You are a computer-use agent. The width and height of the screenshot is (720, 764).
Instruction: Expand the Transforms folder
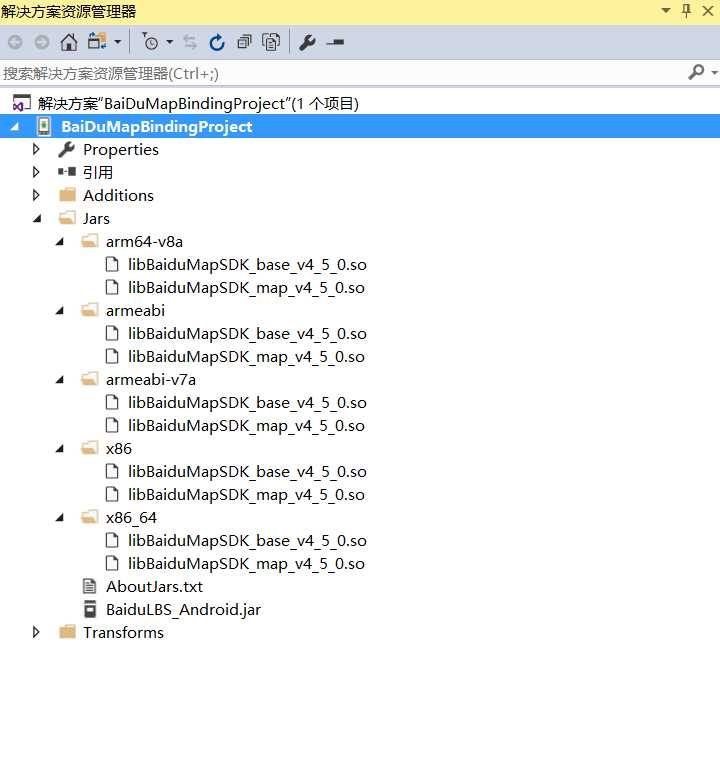[36, 632]
